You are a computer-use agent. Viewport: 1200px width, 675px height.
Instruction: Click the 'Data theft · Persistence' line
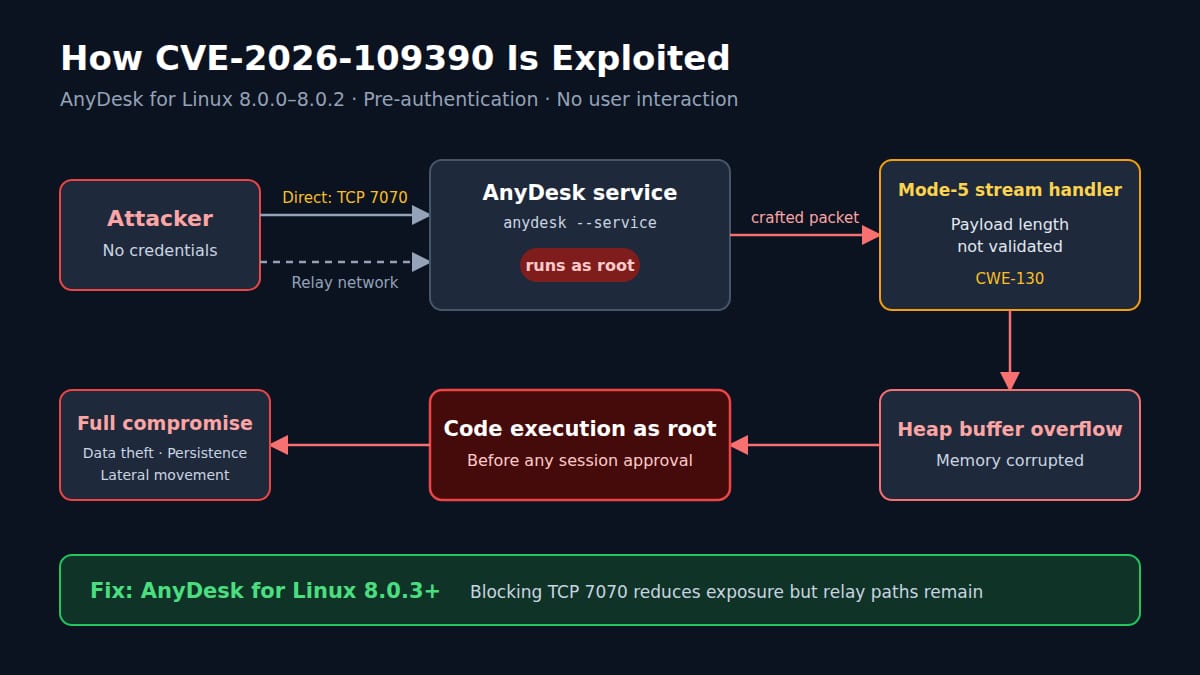pos(165,453)
